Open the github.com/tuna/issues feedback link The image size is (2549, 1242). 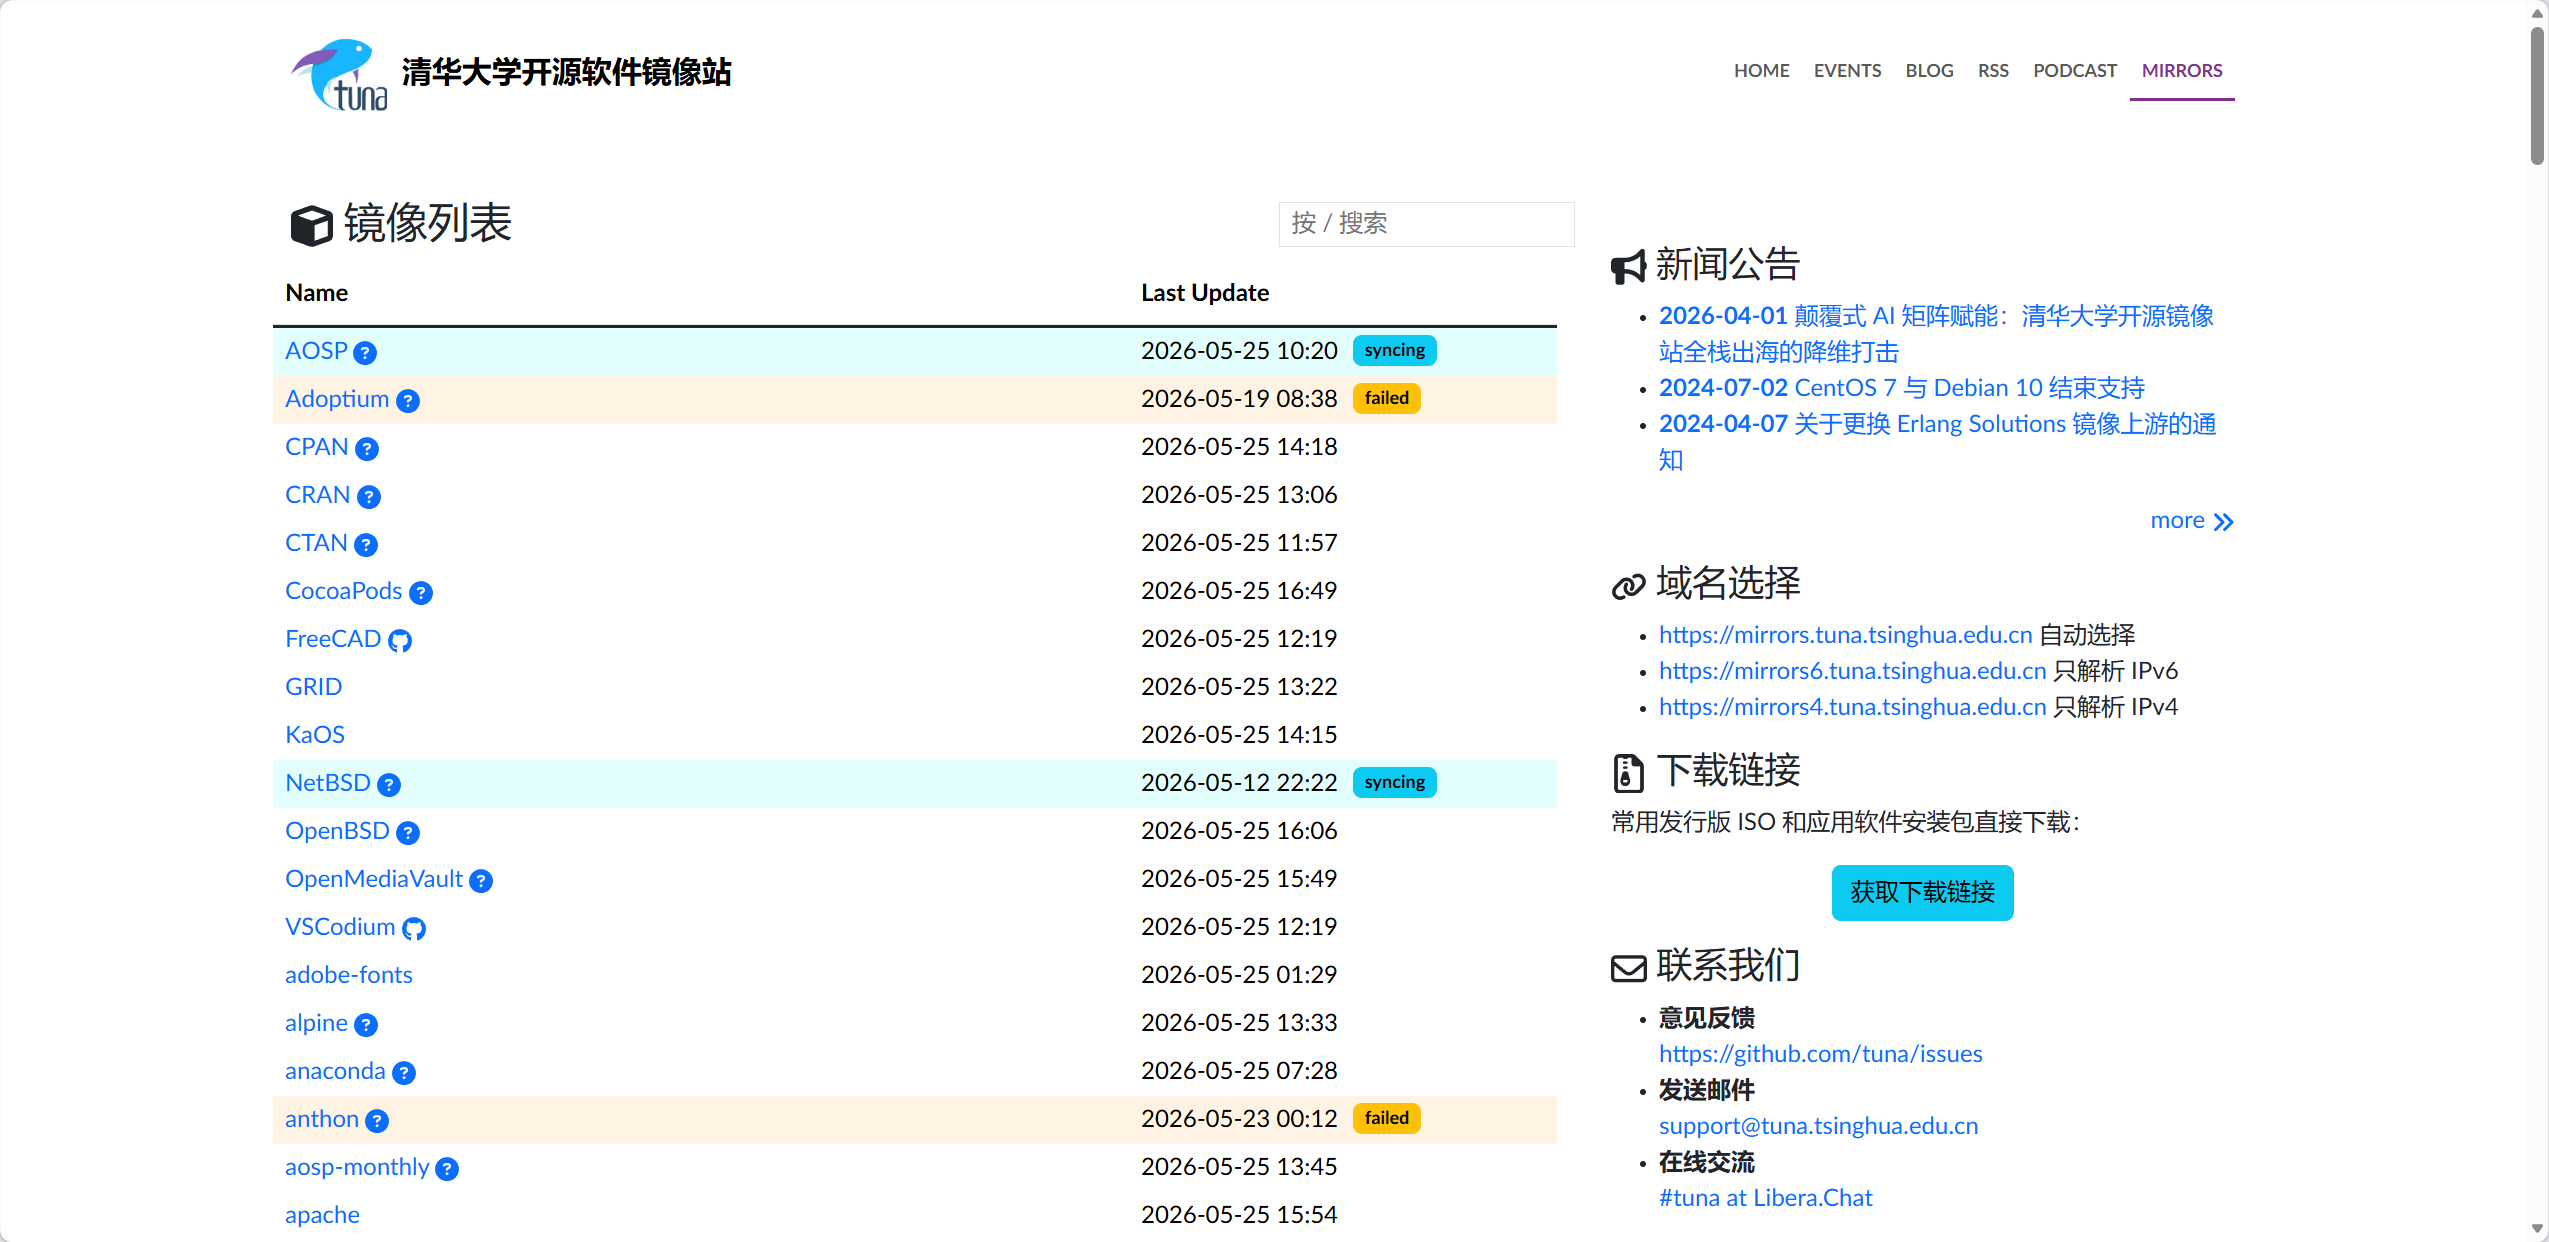1820,1054
